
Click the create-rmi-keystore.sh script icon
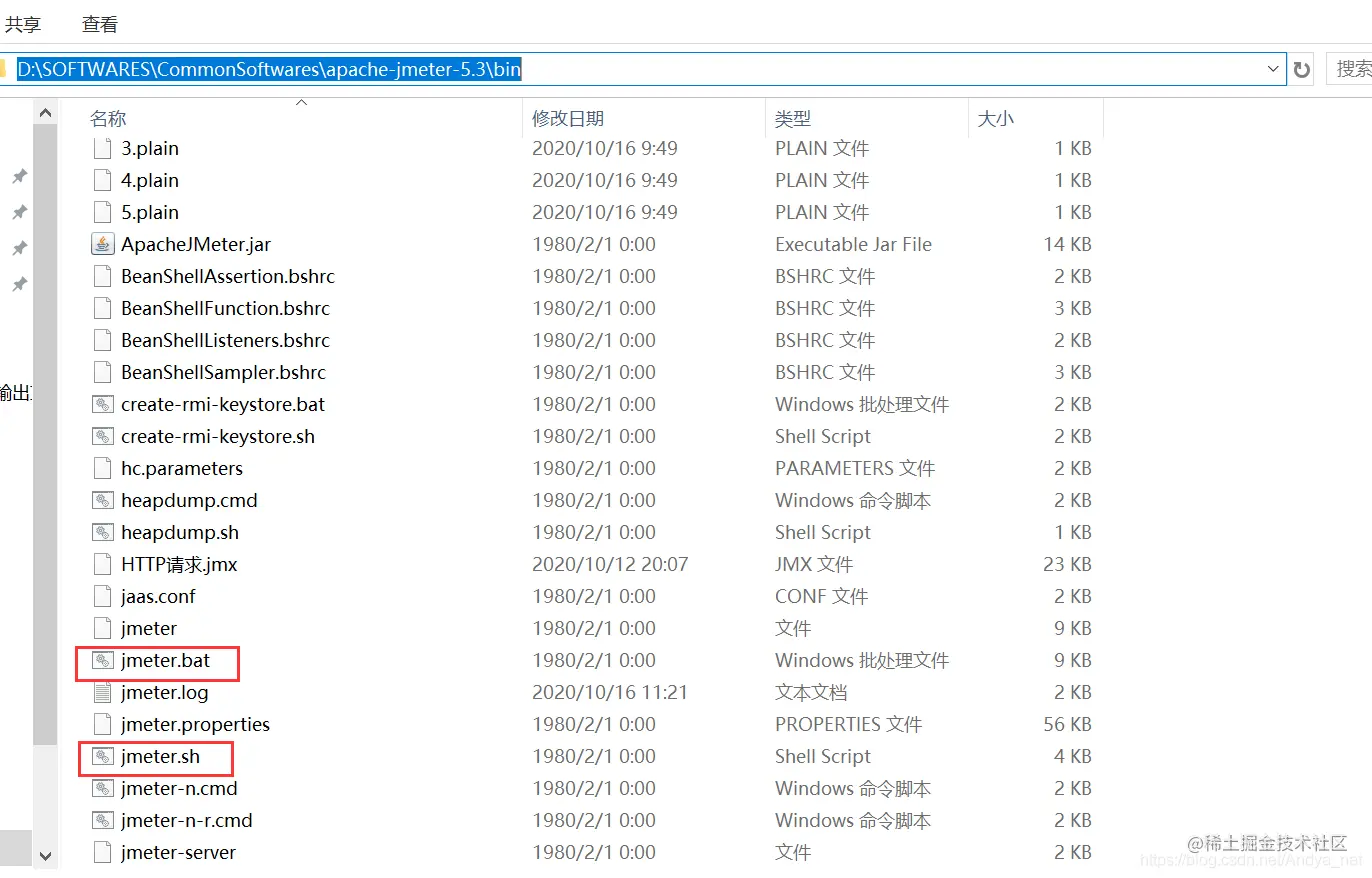coord(102,436)
